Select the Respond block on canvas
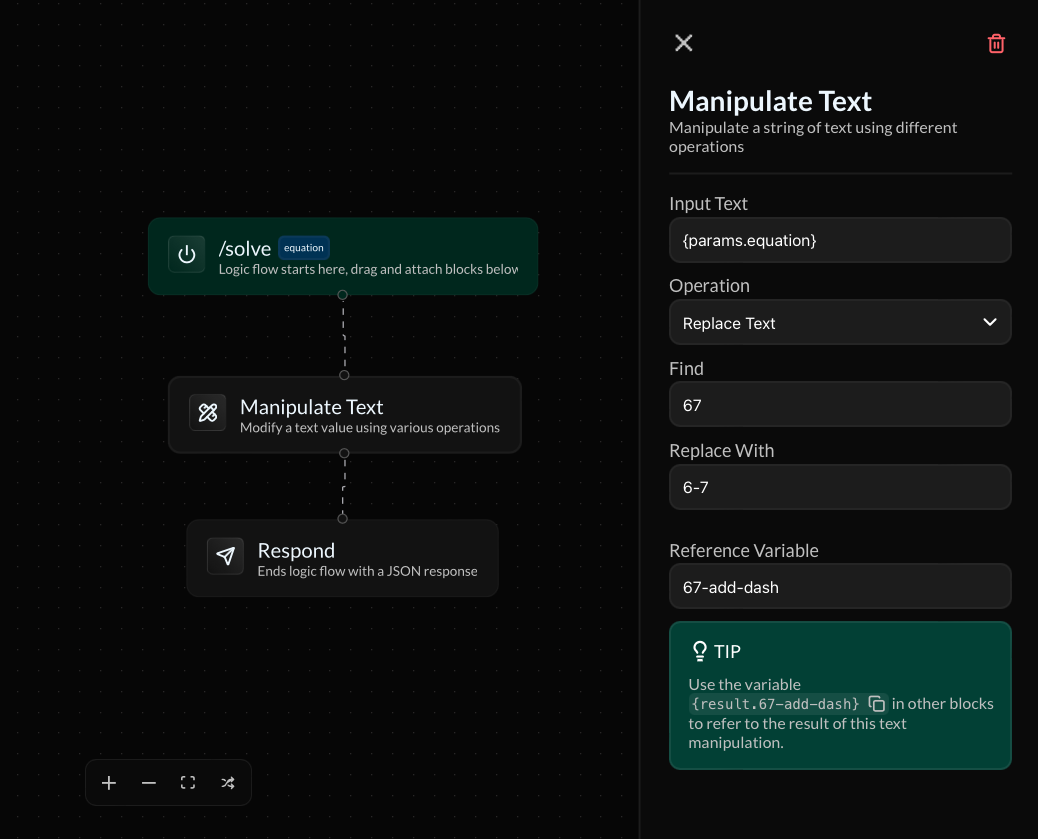The image size is (1038, 839). 342,558
